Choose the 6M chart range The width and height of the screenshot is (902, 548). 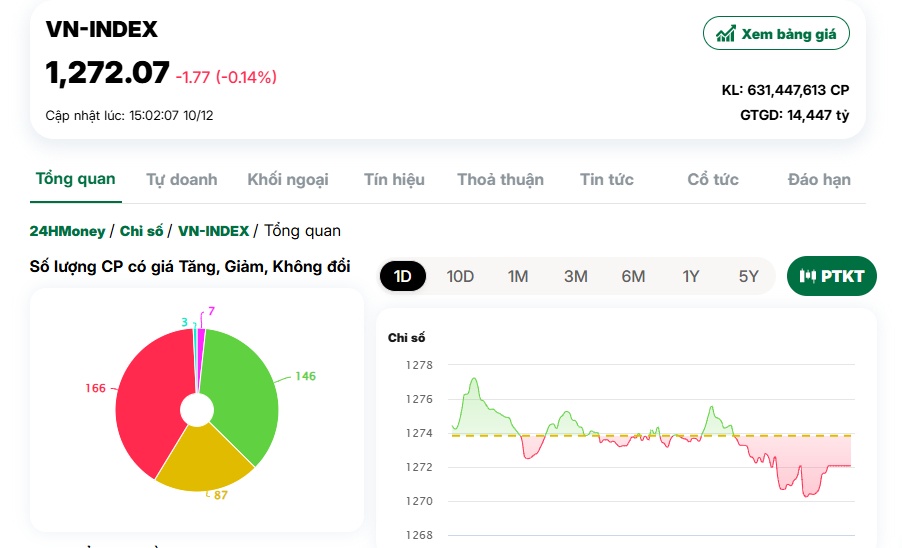pyautogui.click(x=633, y=276)
